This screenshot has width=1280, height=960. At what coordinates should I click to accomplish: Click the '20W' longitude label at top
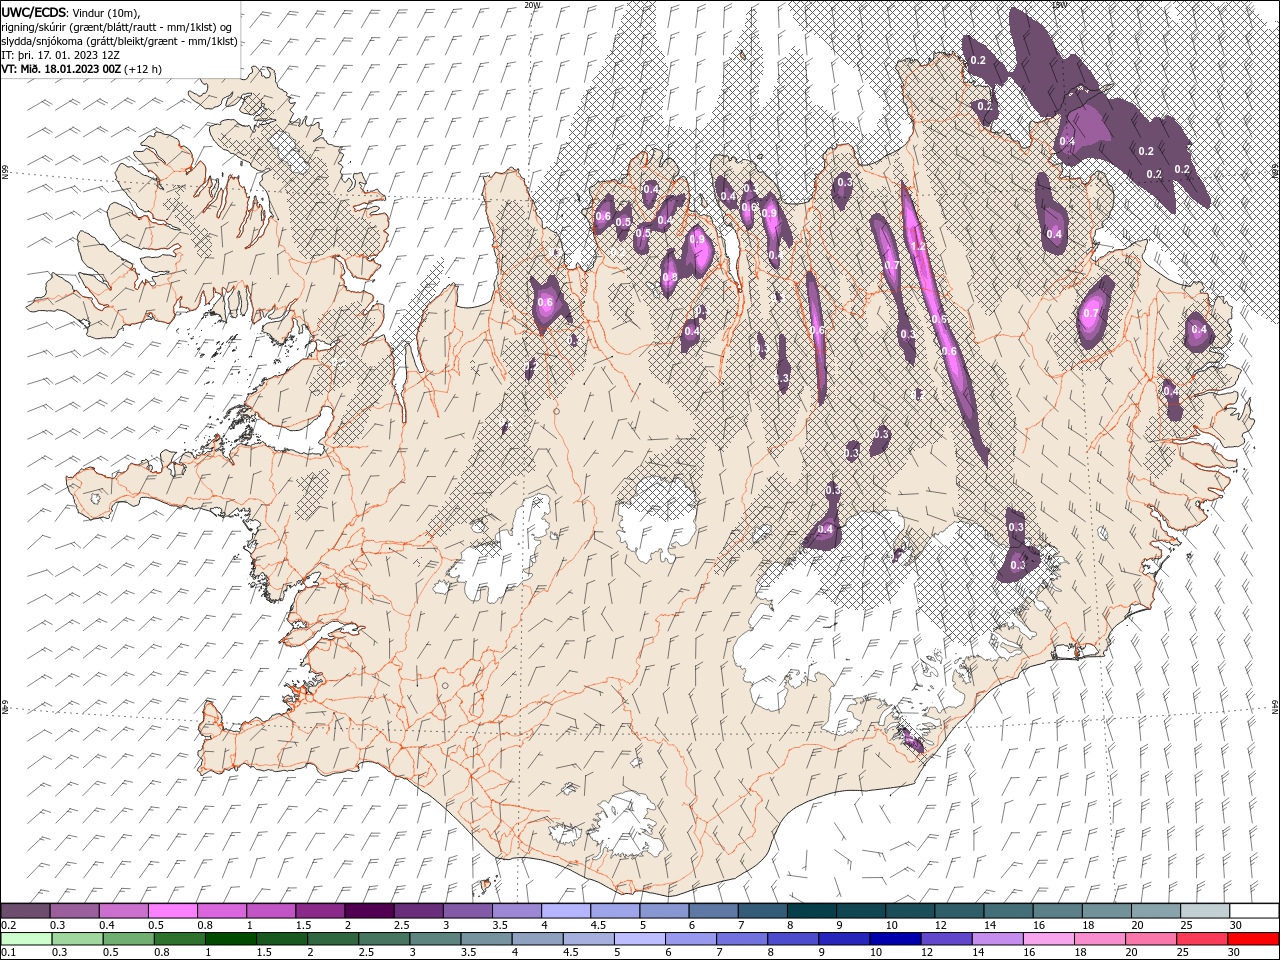tap(532, 5)
